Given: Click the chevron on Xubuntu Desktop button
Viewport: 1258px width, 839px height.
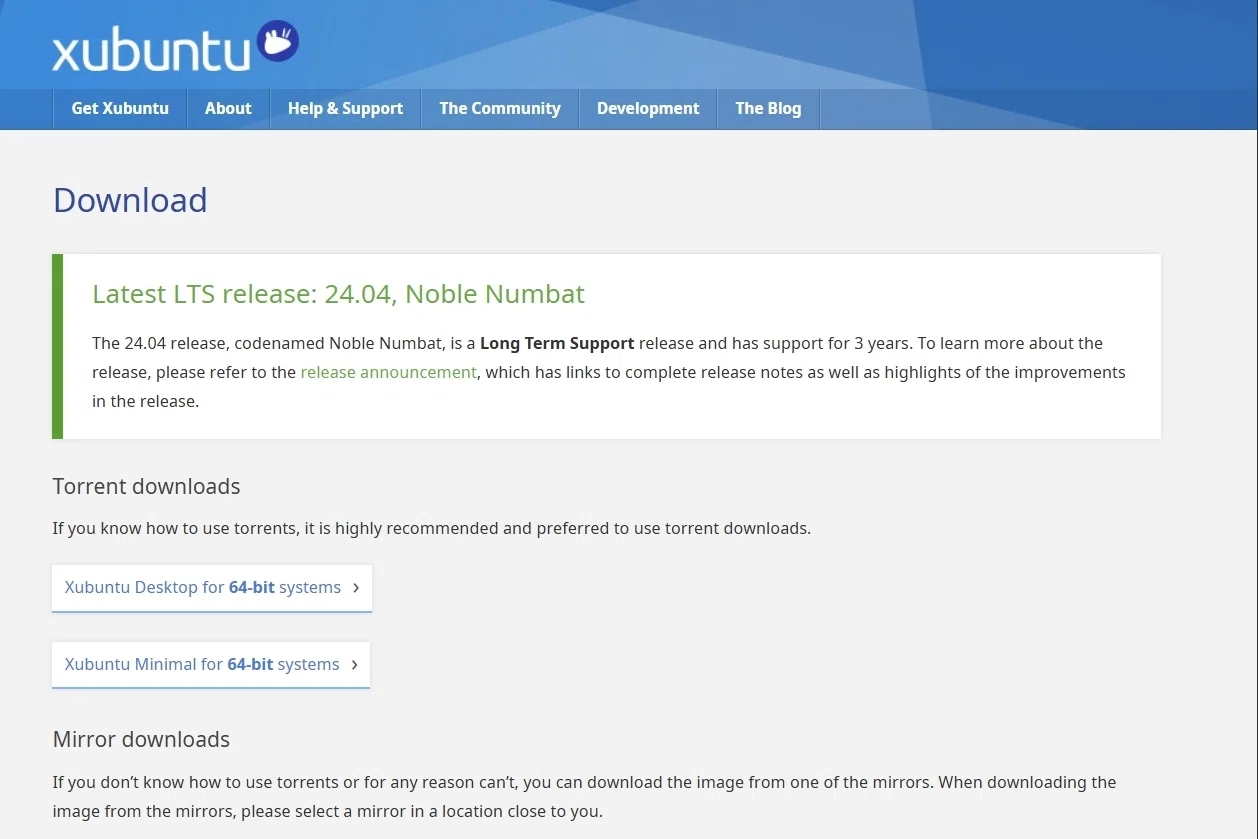Looking at the screenshot, I should (x=356, y=588).
